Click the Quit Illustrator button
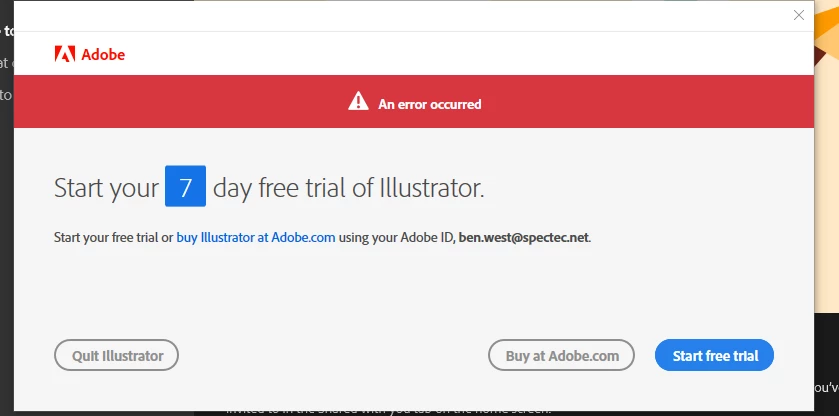 coord(116,355)
